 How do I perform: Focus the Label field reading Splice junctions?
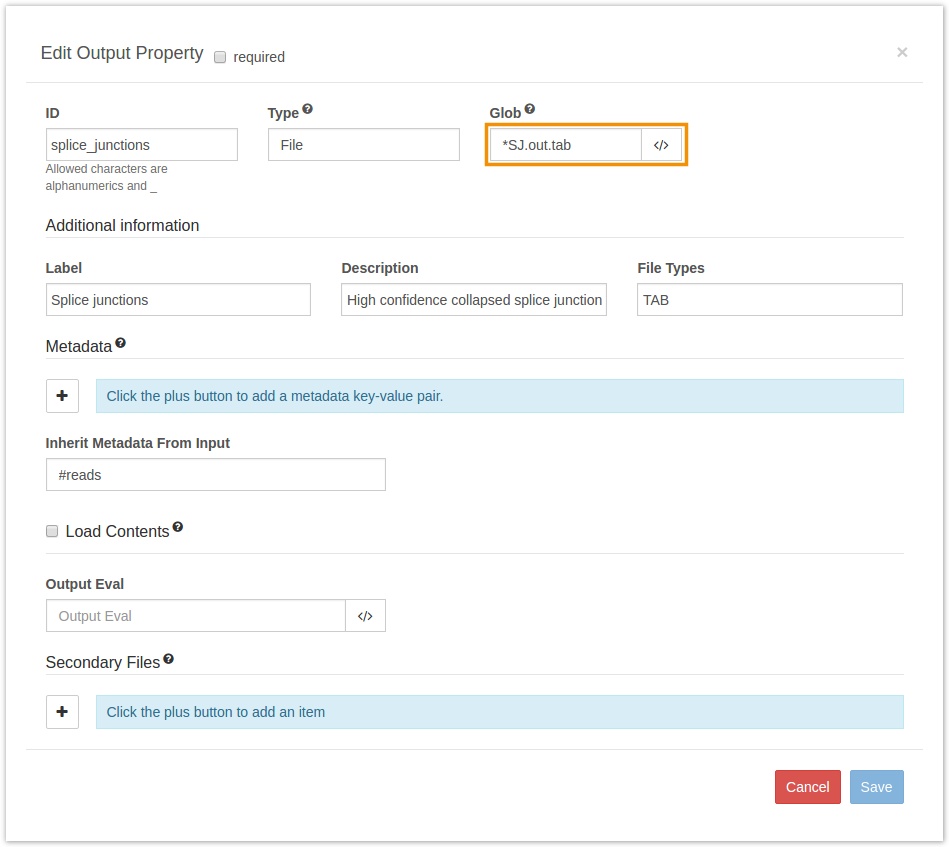pyautogui.click(x=178, y=300)
